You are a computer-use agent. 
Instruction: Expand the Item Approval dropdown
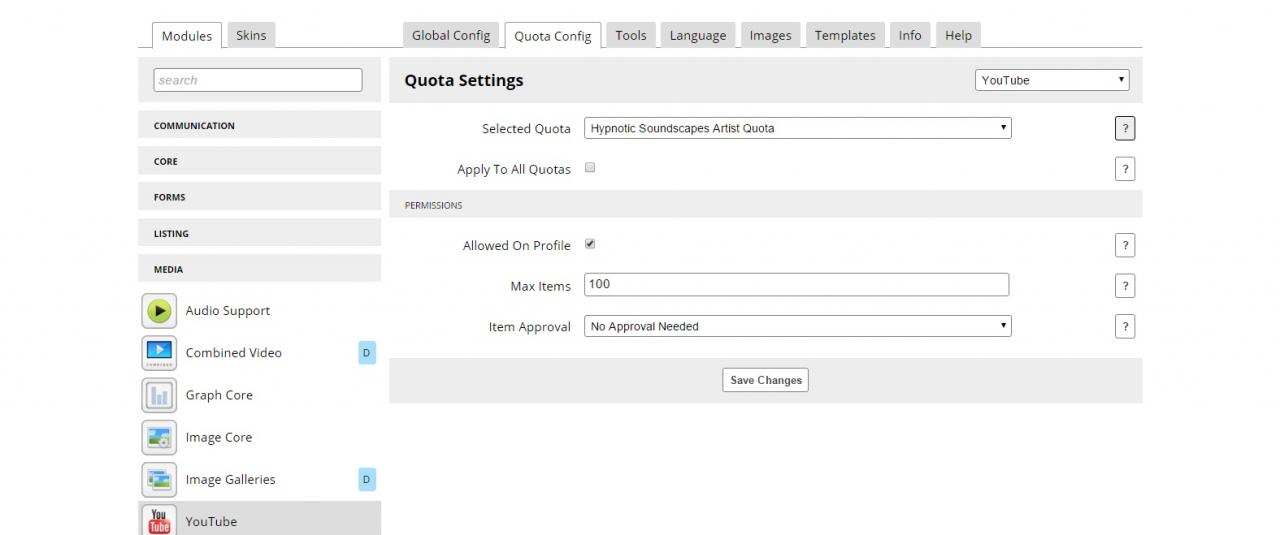(x=797, y=326)
